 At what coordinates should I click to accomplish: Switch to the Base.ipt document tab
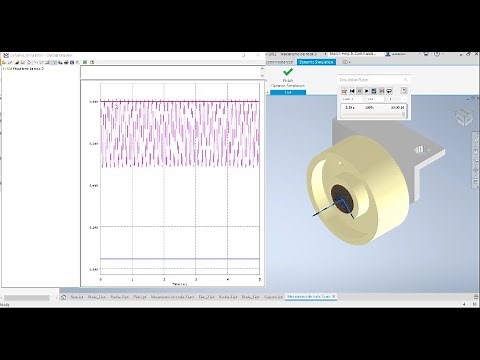(x=77, y=297)
